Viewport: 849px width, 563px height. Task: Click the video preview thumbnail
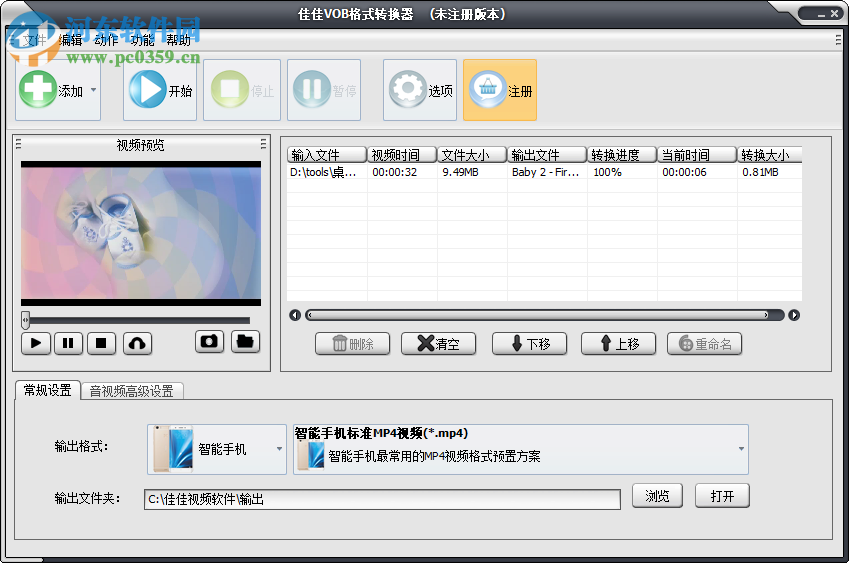(x=141, y=233)
